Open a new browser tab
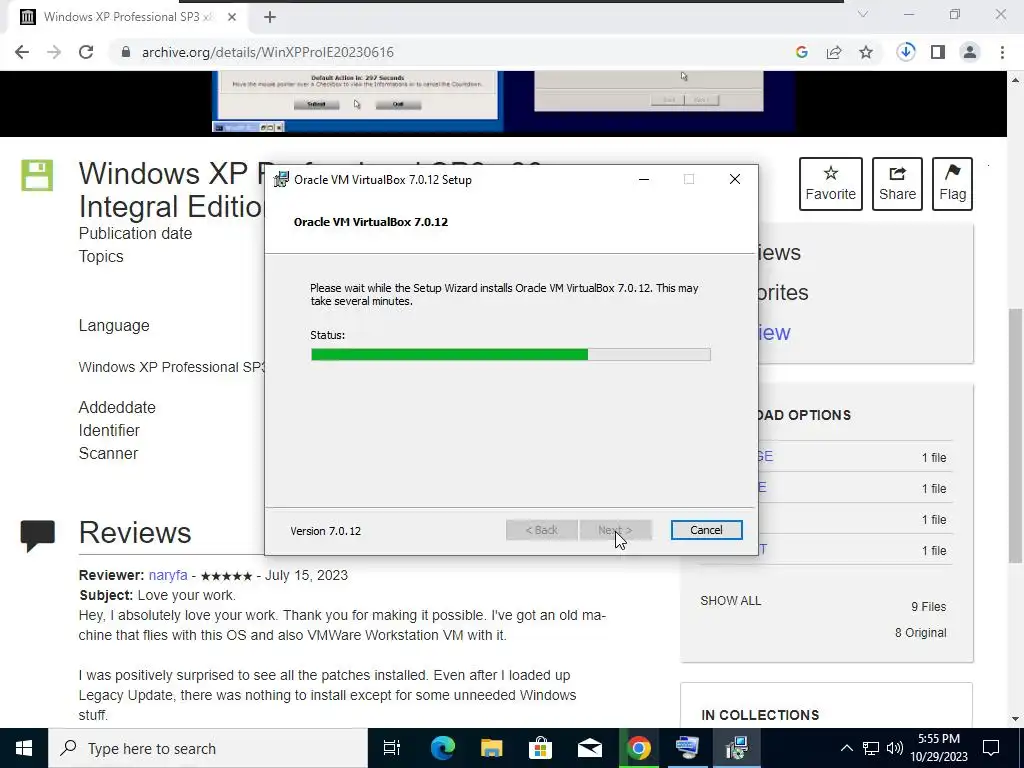This screenshot has height=768, width=1024. pos(270,17)
